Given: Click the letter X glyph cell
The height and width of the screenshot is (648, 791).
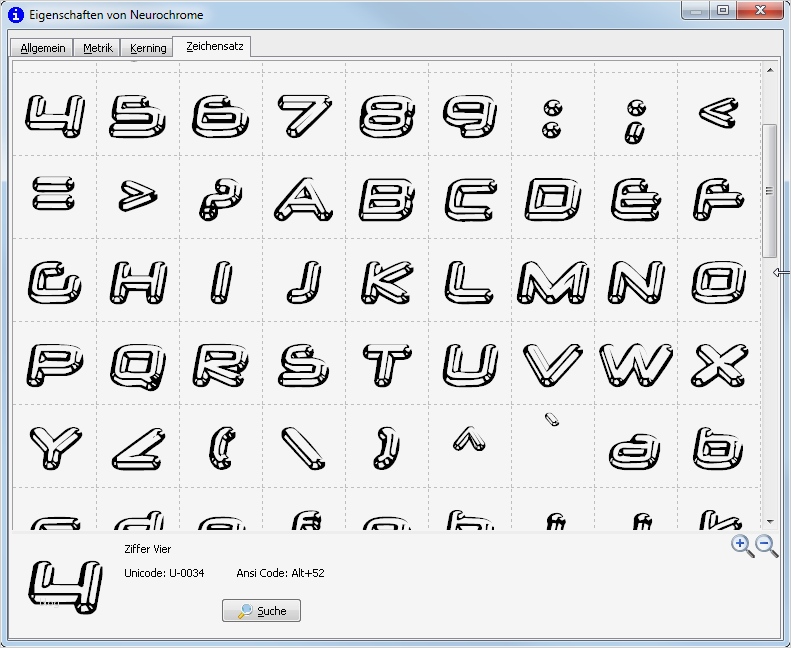Looking at the screenshot, I should click(719, 364).
